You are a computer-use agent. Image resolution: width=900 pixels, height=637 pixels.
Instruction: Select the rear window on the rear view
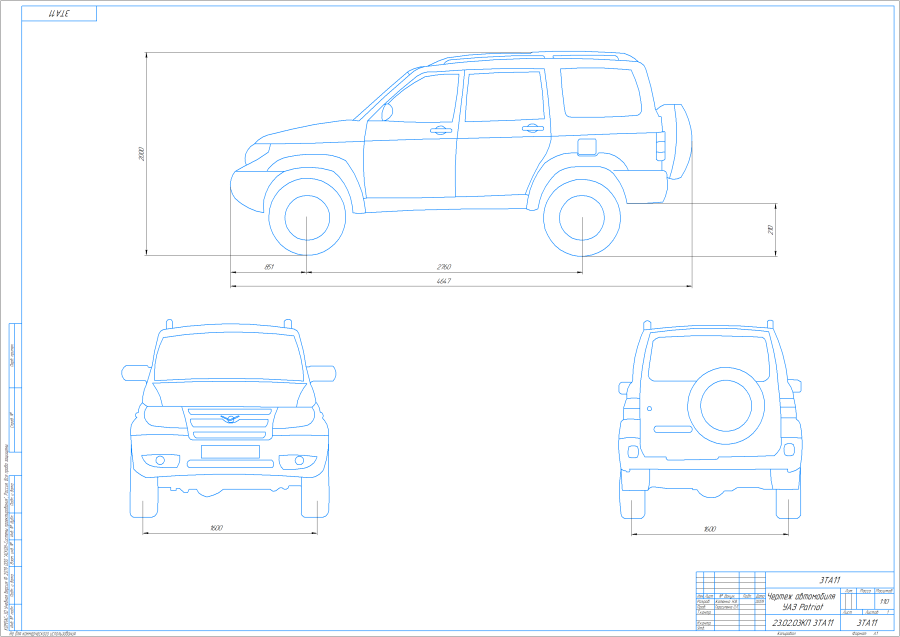[708, 357]
